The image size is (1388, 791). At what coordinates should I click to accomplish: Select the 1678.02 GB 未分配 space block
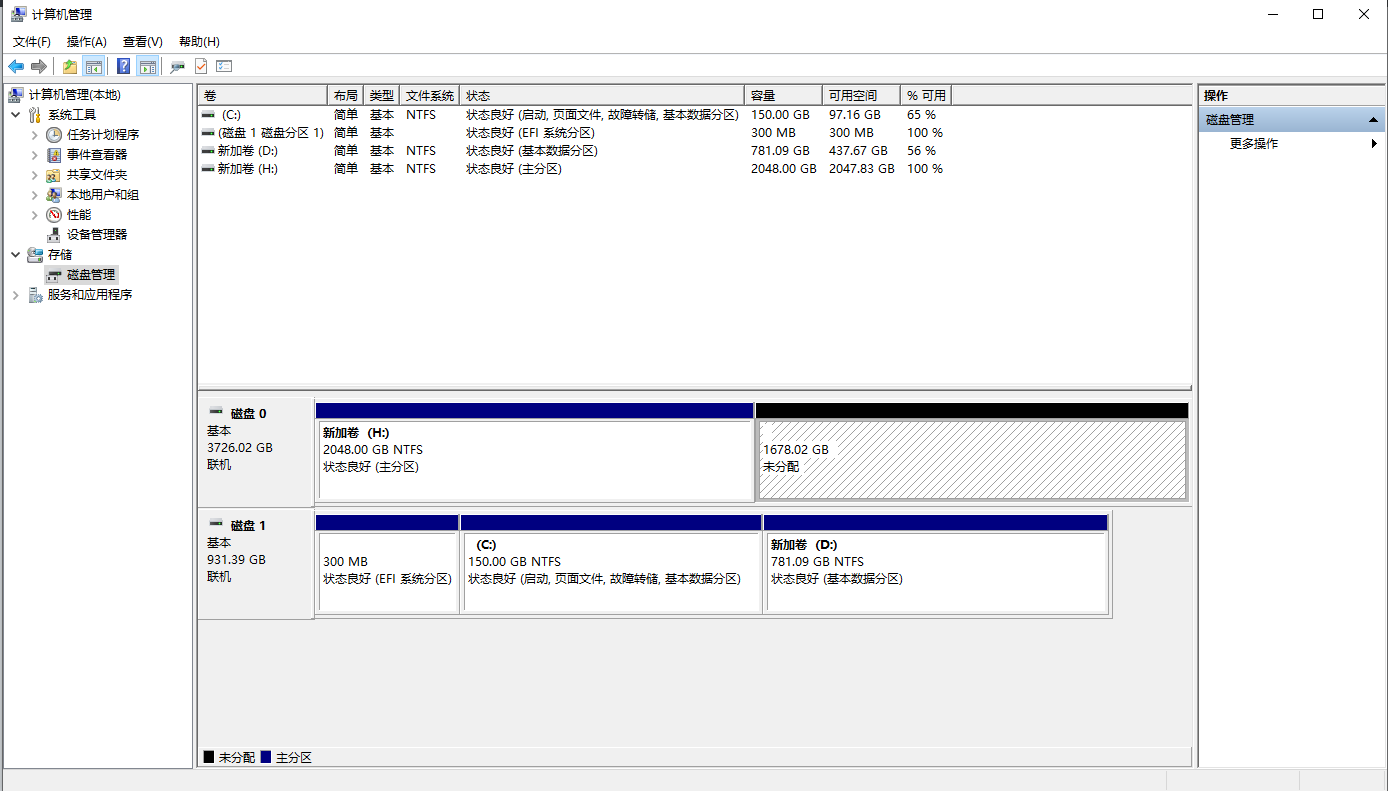tap(972, 452)
